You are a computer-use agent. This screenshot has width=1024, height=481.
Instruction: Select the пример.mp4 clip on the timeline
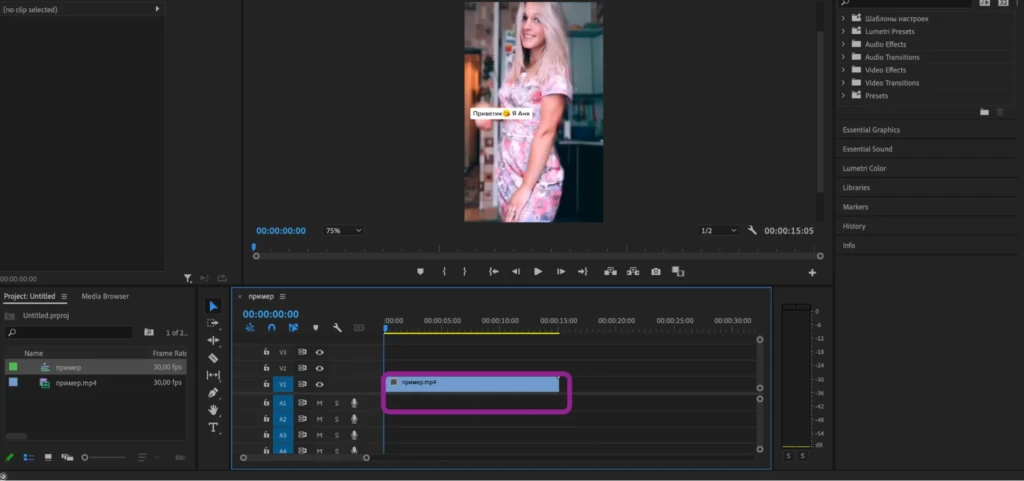click(x=472, y=384)
